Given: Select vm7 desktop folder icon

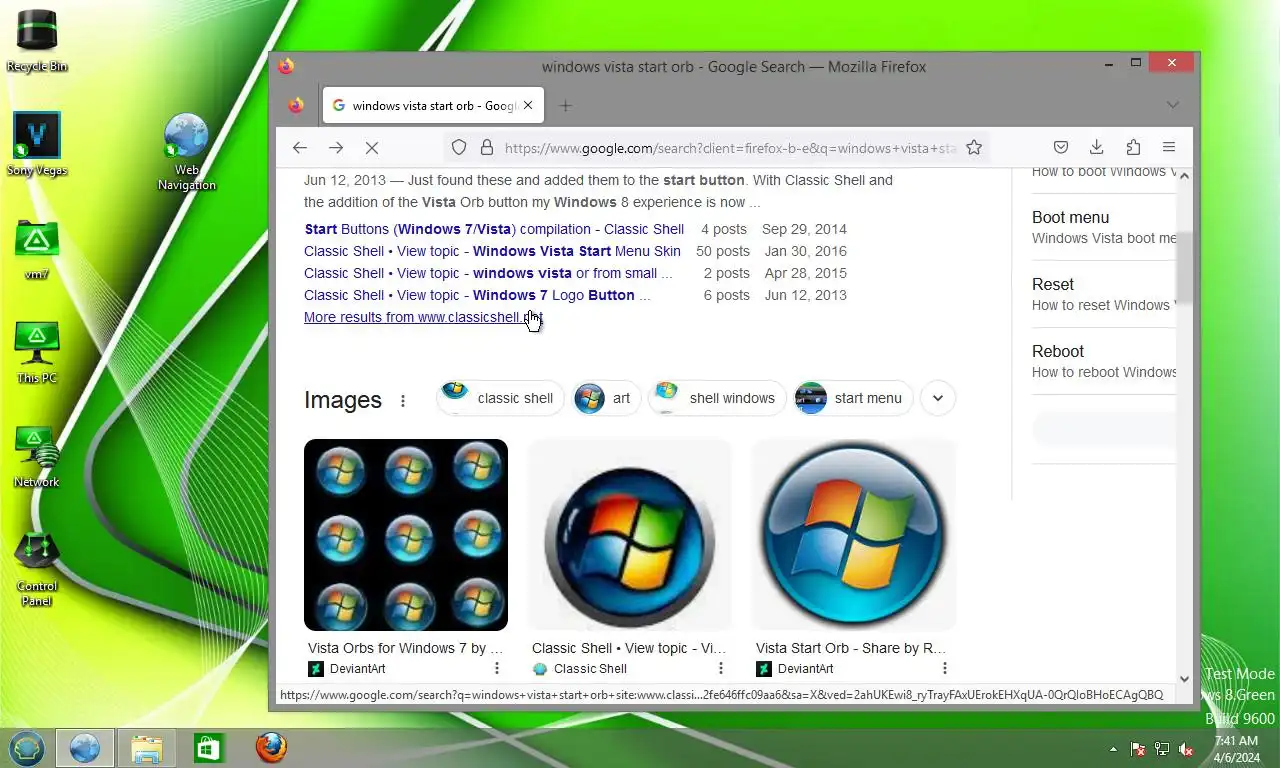Looking at the screenshot, I should point(37,250).
